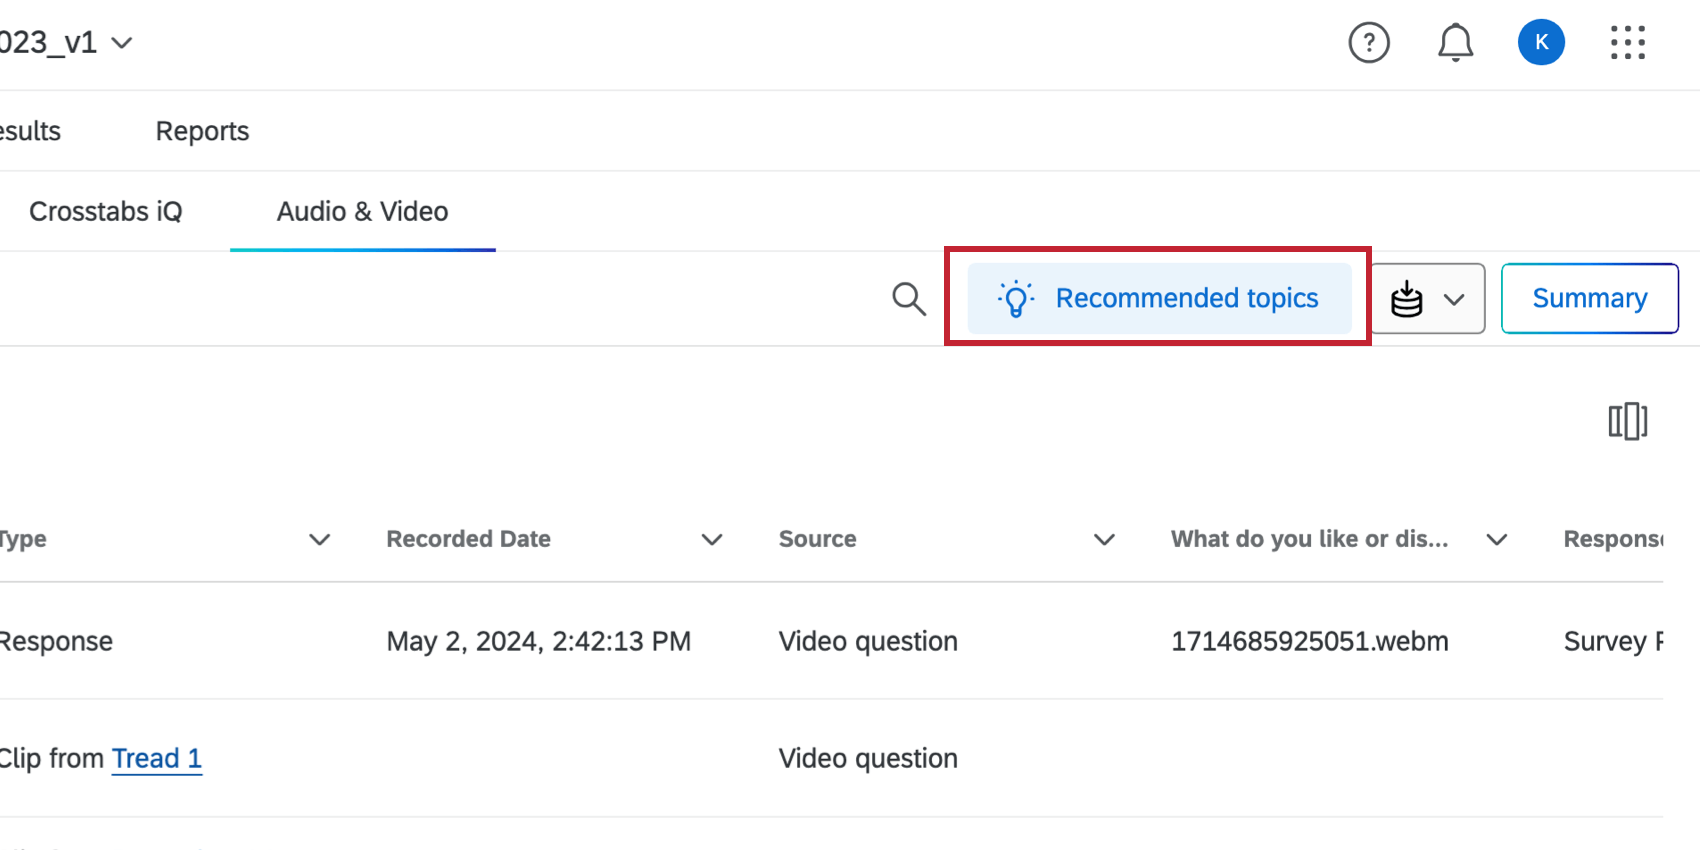
Task: Open the column chooser icon
Action: point(1627,421)
